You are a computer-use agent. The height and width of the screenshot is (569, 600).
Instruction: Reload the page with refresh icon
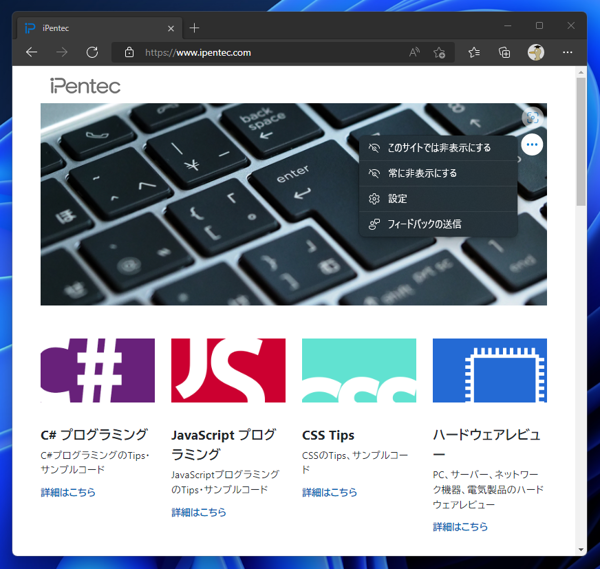pyautogui.click(x=92, y=52)
